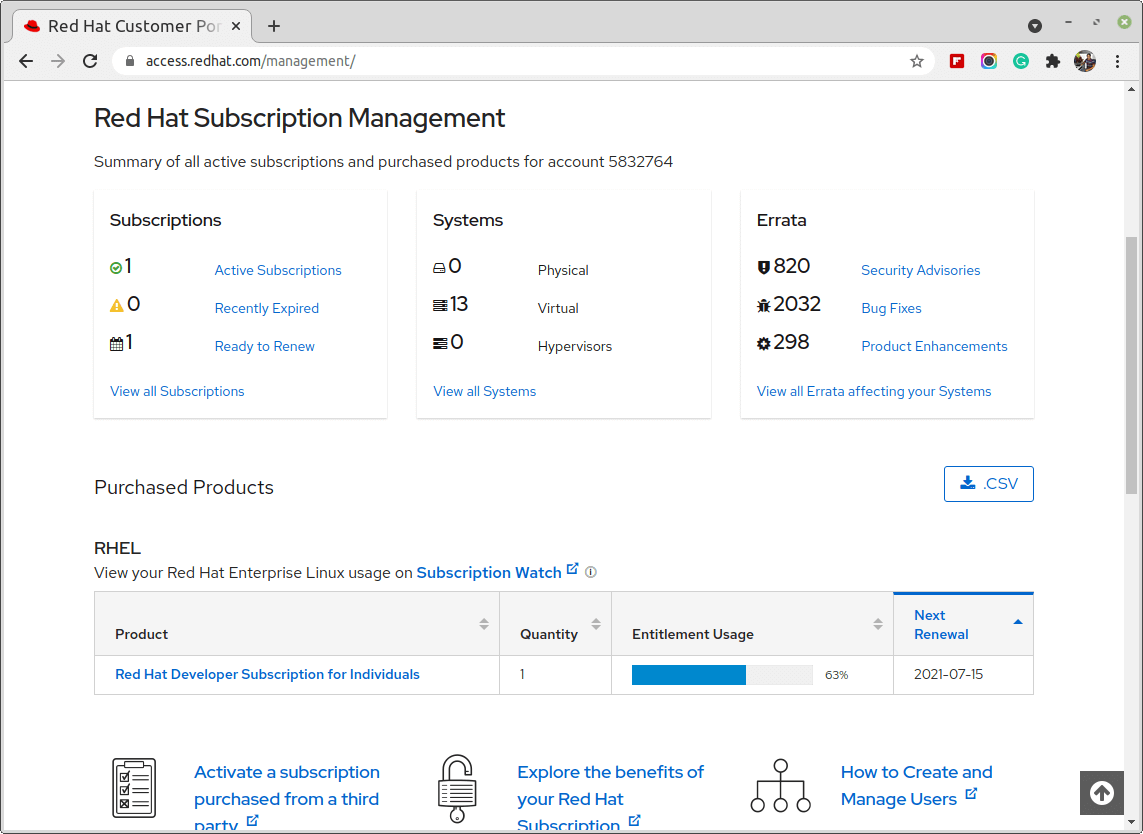Click the yellow warning recently expired icon
Screen dimensions: 1143x834
117,305
